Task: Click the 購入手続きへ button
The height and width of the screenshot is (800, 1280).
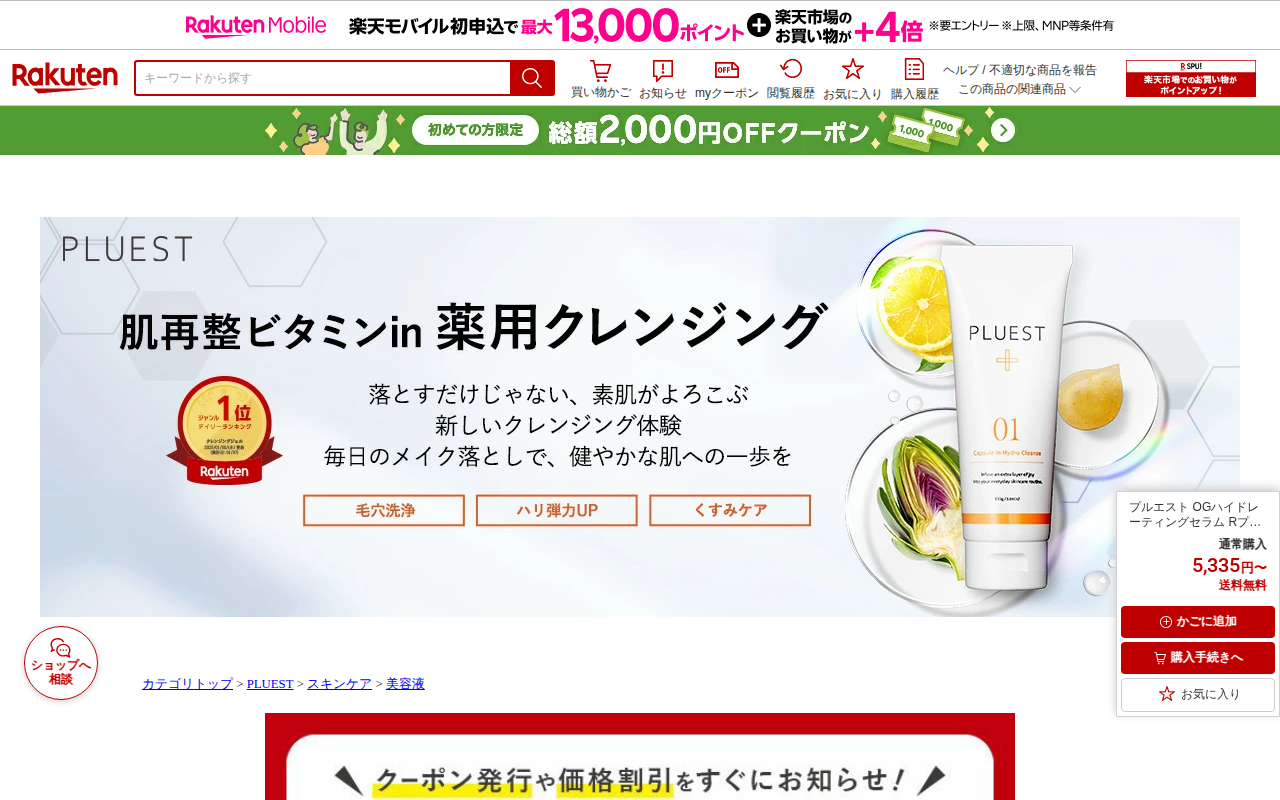Action: coord(1198,658)
